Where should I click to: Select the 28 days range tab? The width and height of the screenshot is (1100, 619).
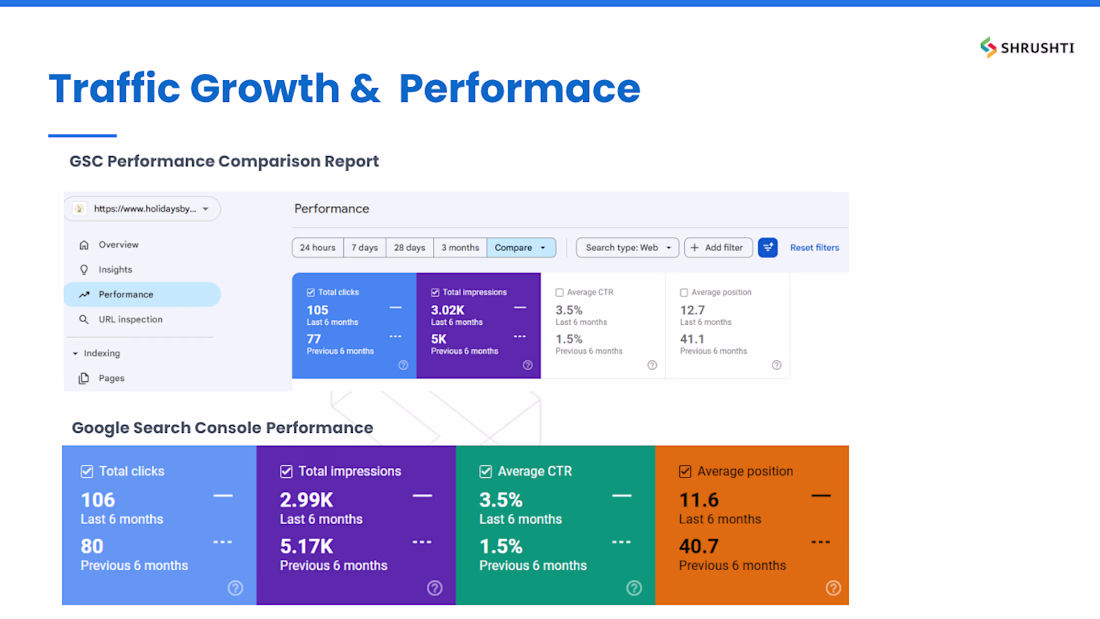tap(410, 248)
